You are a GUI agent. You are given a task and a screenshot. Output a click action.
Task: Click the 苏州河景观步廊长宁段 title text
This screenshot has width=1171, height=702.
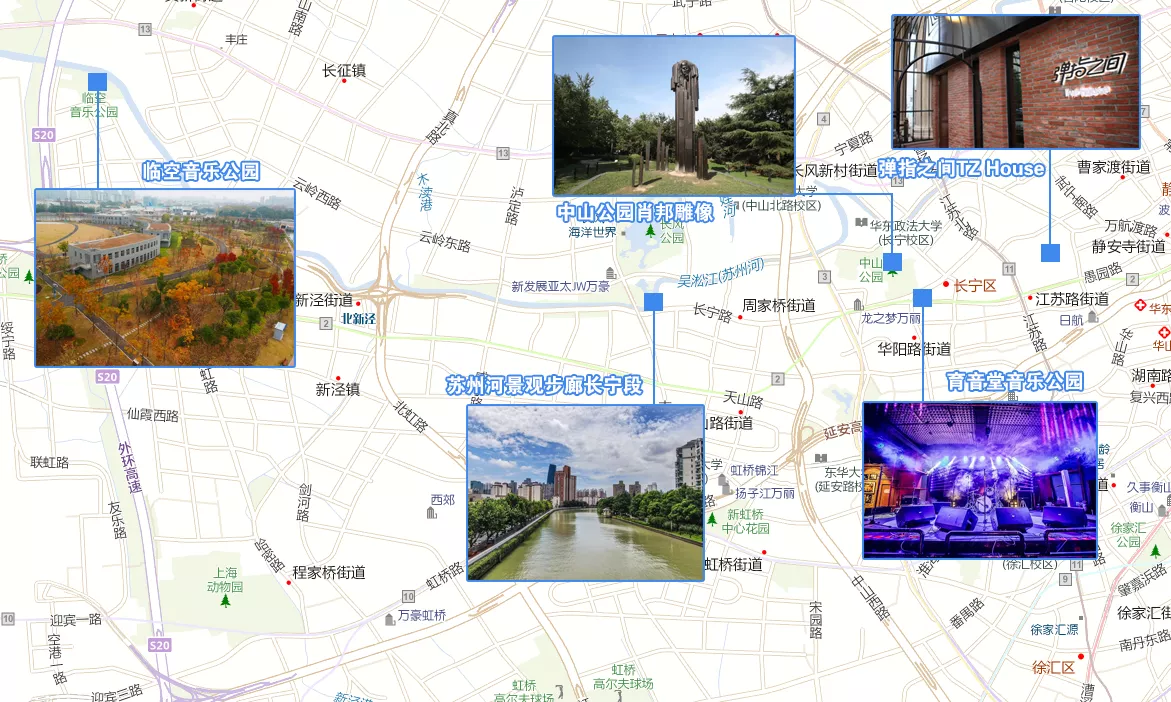(x=543, y=385)
